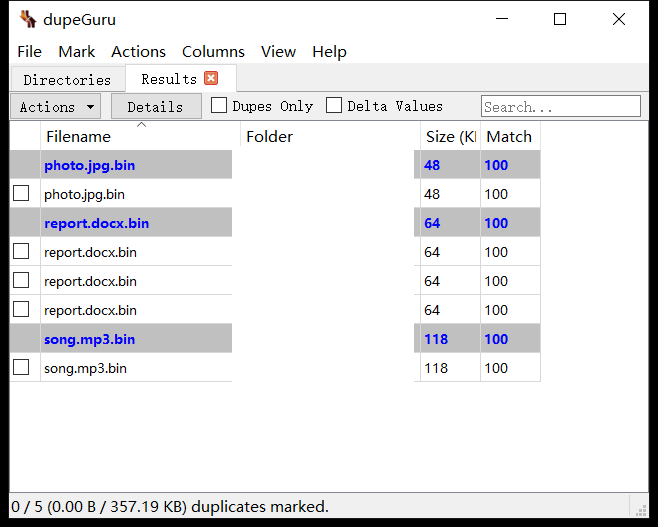This screenshot has width=658, height=527.
Task: Enable the Delta Values checkbox
Action: (334, 105)
